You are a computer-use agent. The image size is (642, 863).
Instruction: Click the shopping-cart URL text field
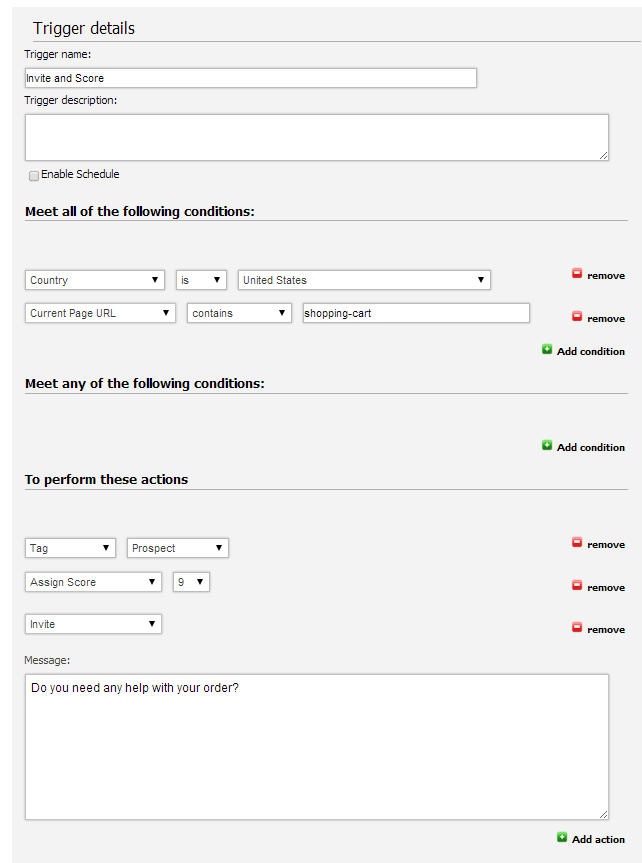pos(415,313)
